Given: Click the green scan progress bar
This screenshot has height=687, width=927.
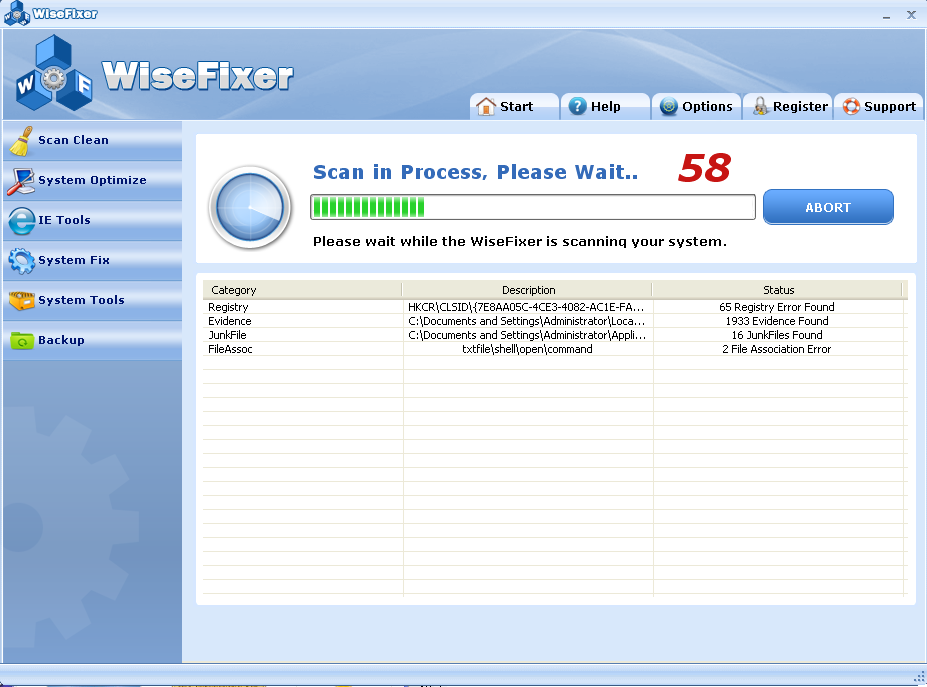Looking at the screenshot, I should (532, 207).
